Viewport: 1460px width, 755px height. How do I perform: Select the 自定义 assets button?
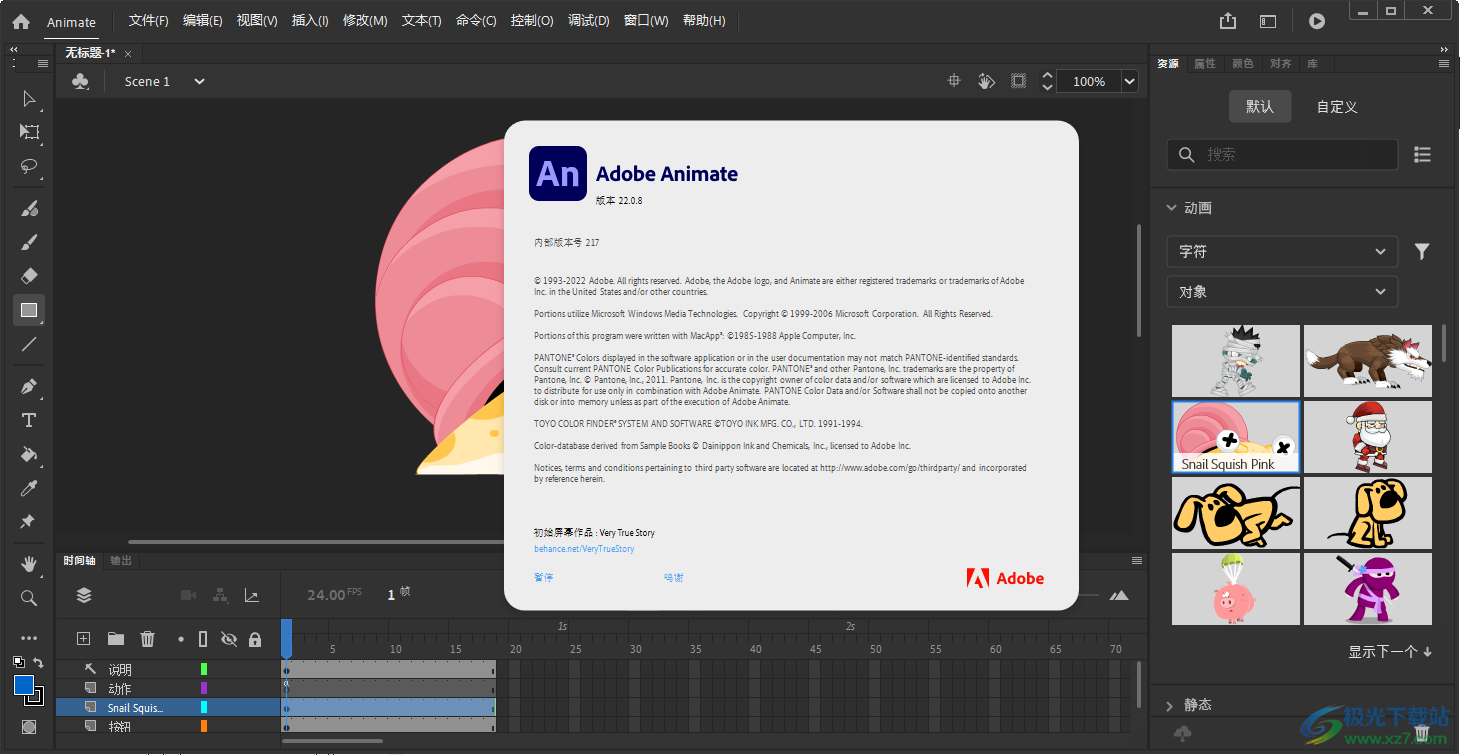pos(1337,106)
